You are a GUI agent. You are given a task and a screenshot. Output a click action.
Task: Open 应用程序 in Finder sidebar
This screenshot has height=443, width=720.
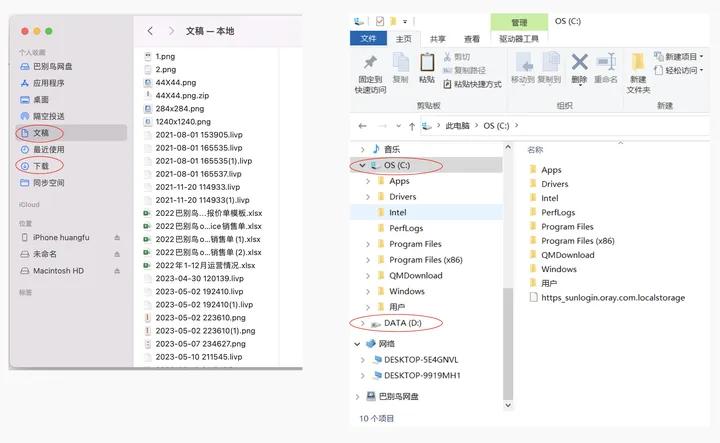point(42,83)
